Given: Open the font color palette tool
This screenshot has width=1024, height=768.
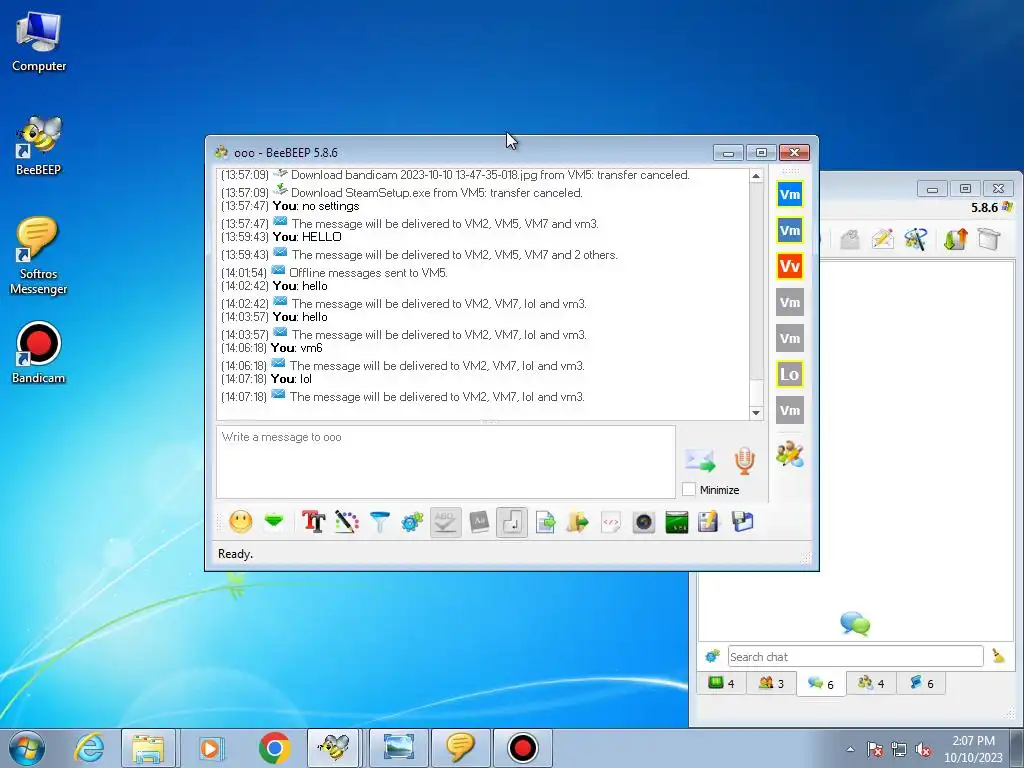Looking at the screenshot, I should tap(347, 522).
